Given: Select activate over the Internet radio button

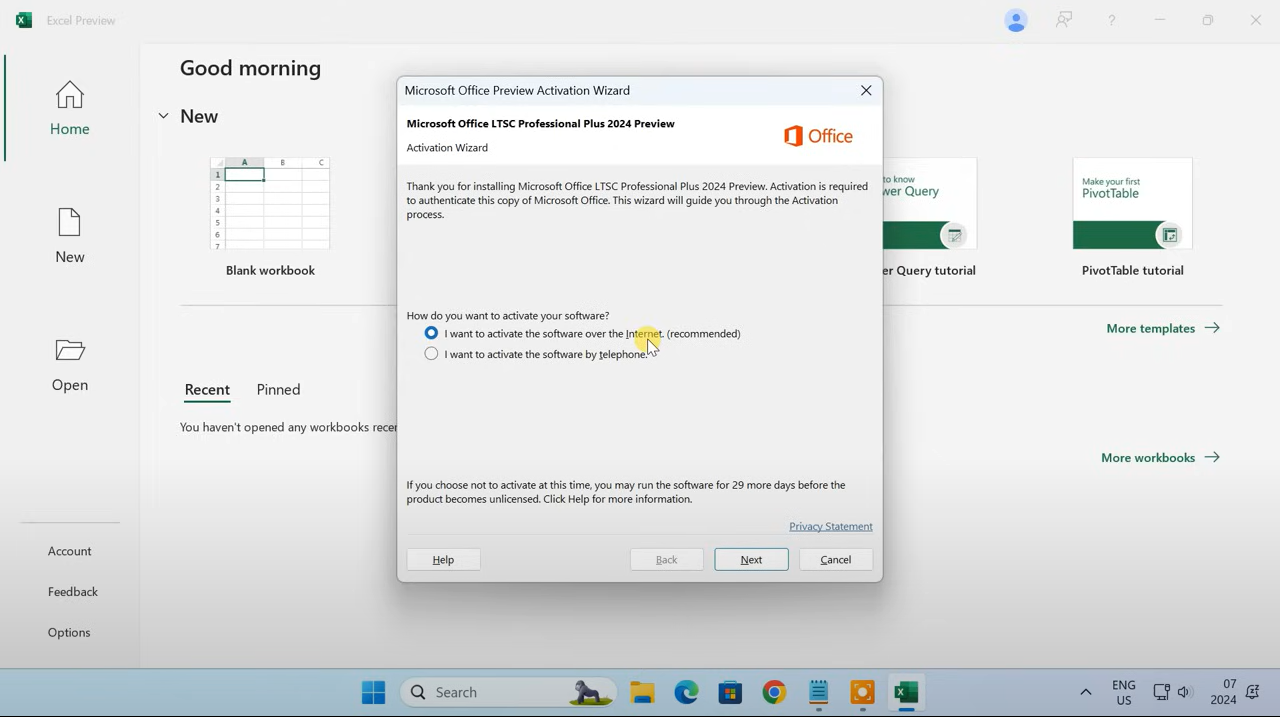Looking at the screenshot, I should tap(431, 333).
